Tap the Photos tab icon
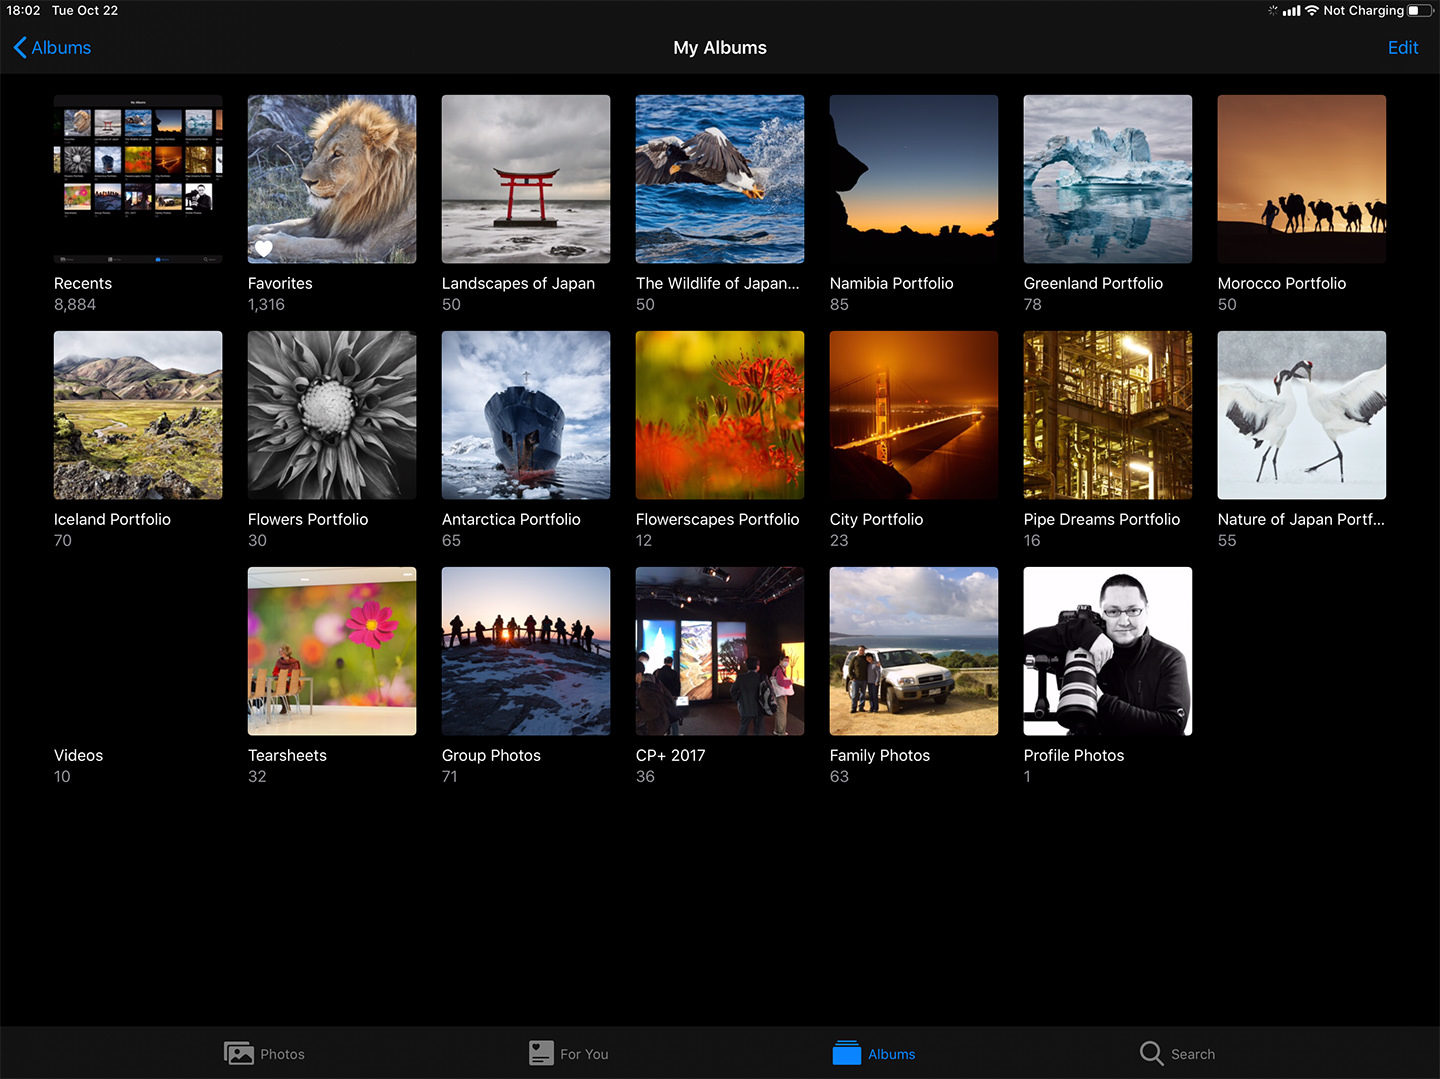 [239, 1053]
